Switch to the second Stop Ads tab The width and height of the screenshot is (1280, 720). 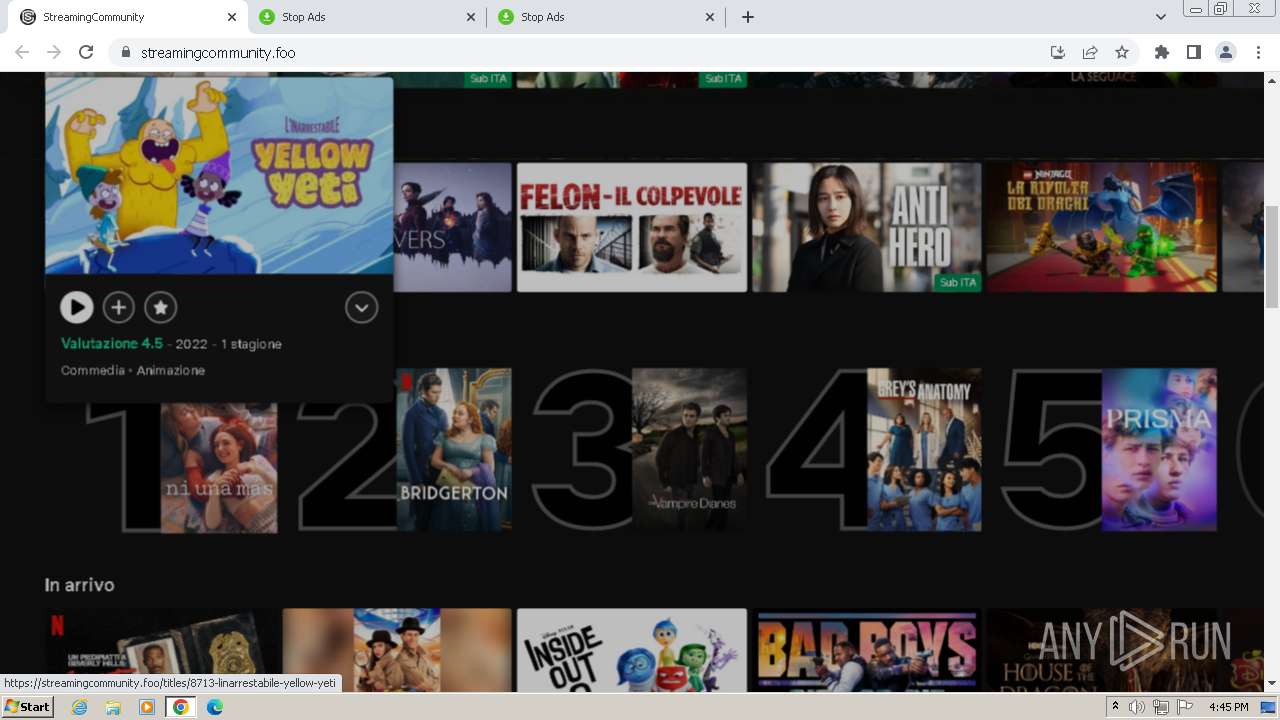606,17
